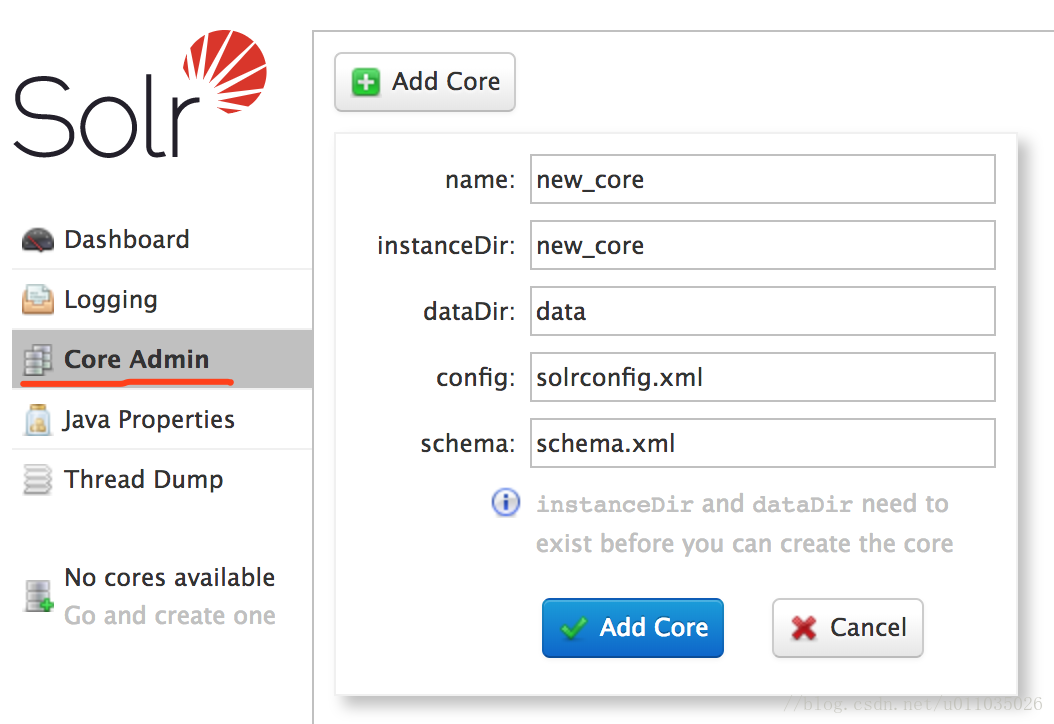Click the green plus icon on top Add Core
This screenshot has width=1054, height=724.
click(366, 82)
